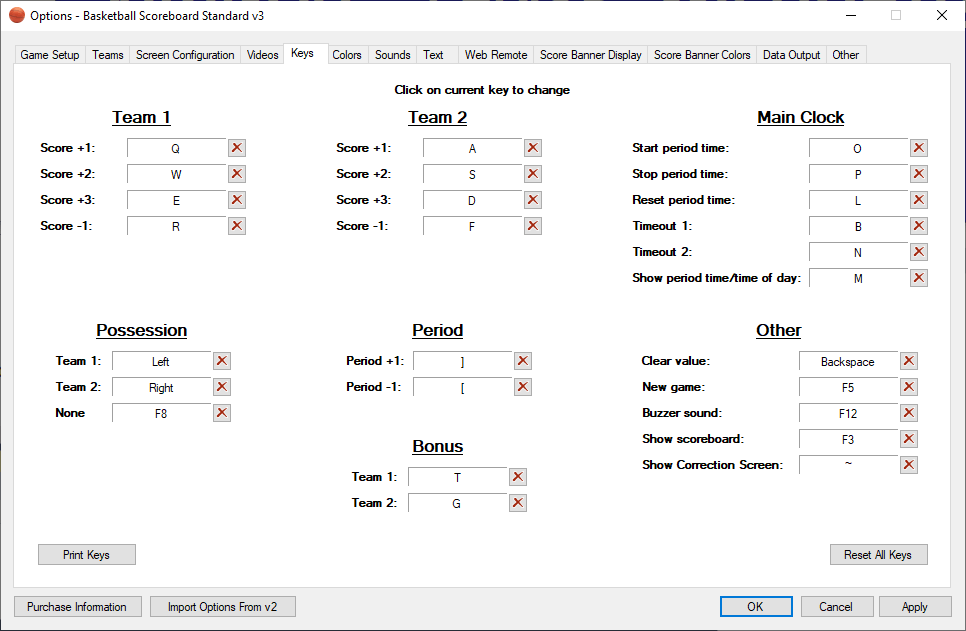Select the Web Remote tab
Viewport: 966px width, 631px height.
point(495,55)
